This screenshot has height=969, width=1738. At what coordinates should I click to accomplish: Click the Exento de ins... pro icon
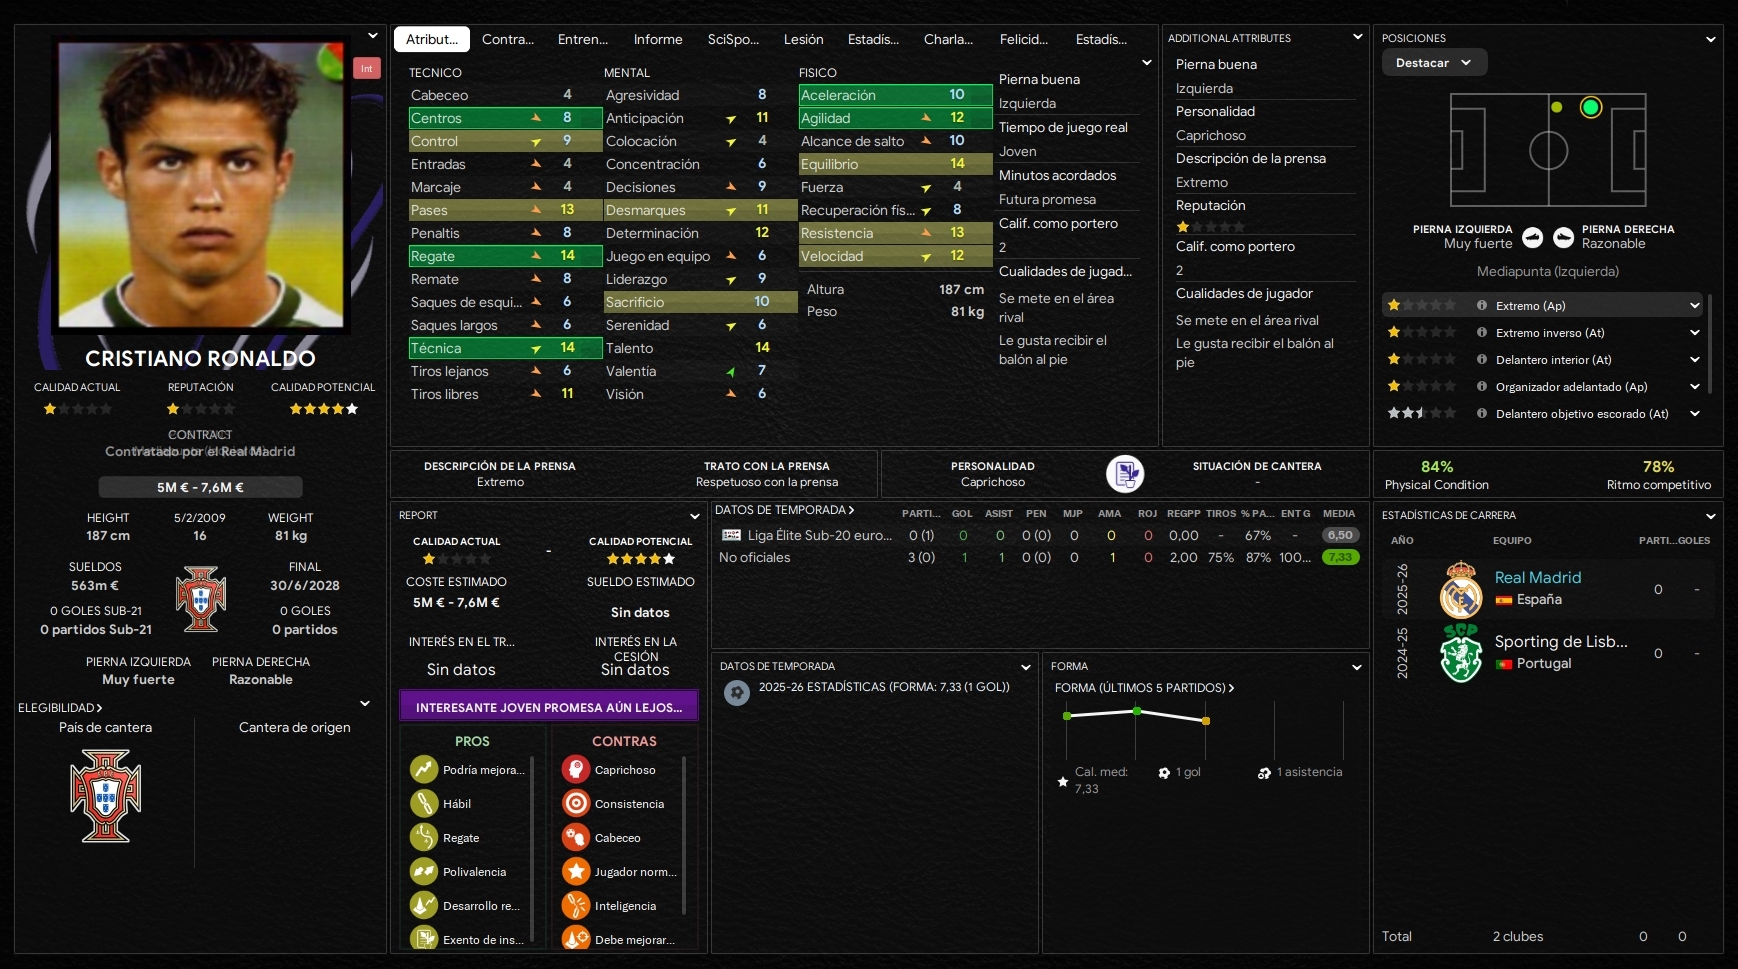pos(425,939)
